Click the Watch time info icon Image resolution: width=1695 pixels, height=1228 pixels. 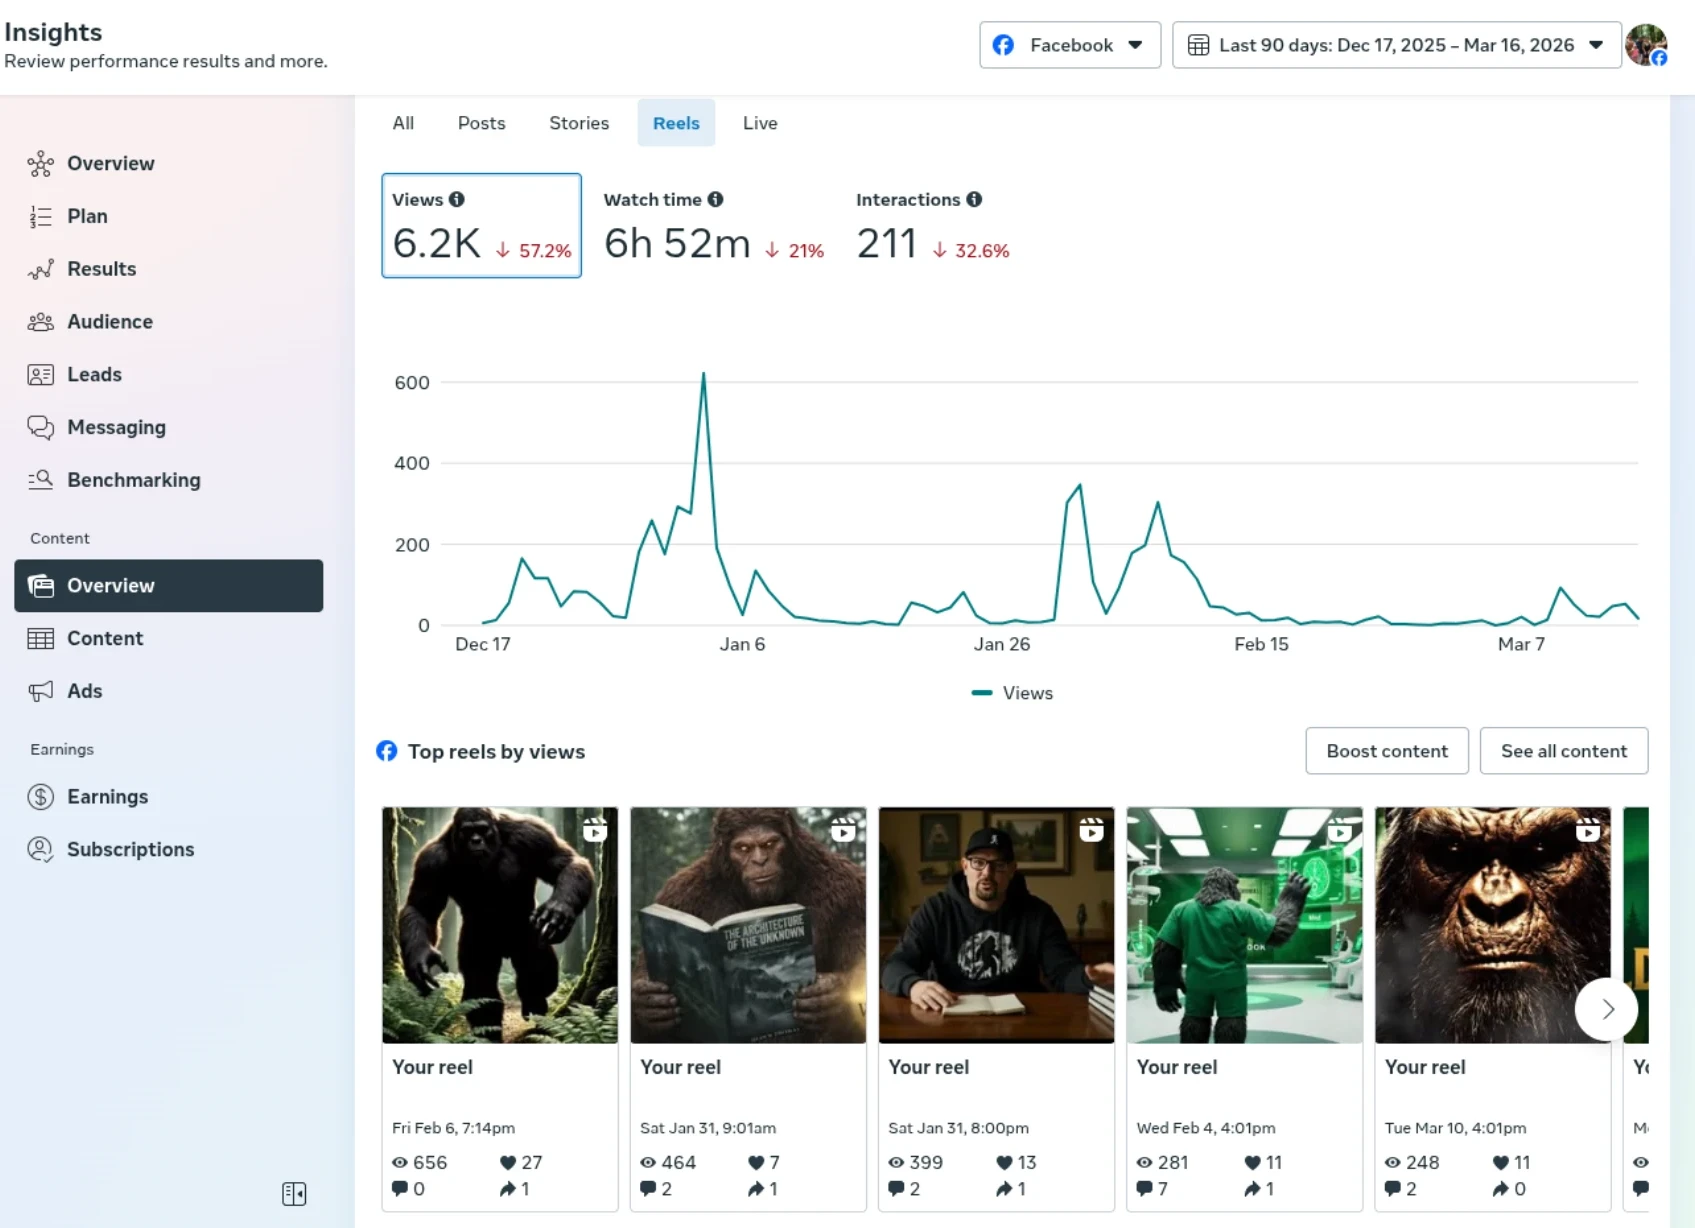pos(715,199)
